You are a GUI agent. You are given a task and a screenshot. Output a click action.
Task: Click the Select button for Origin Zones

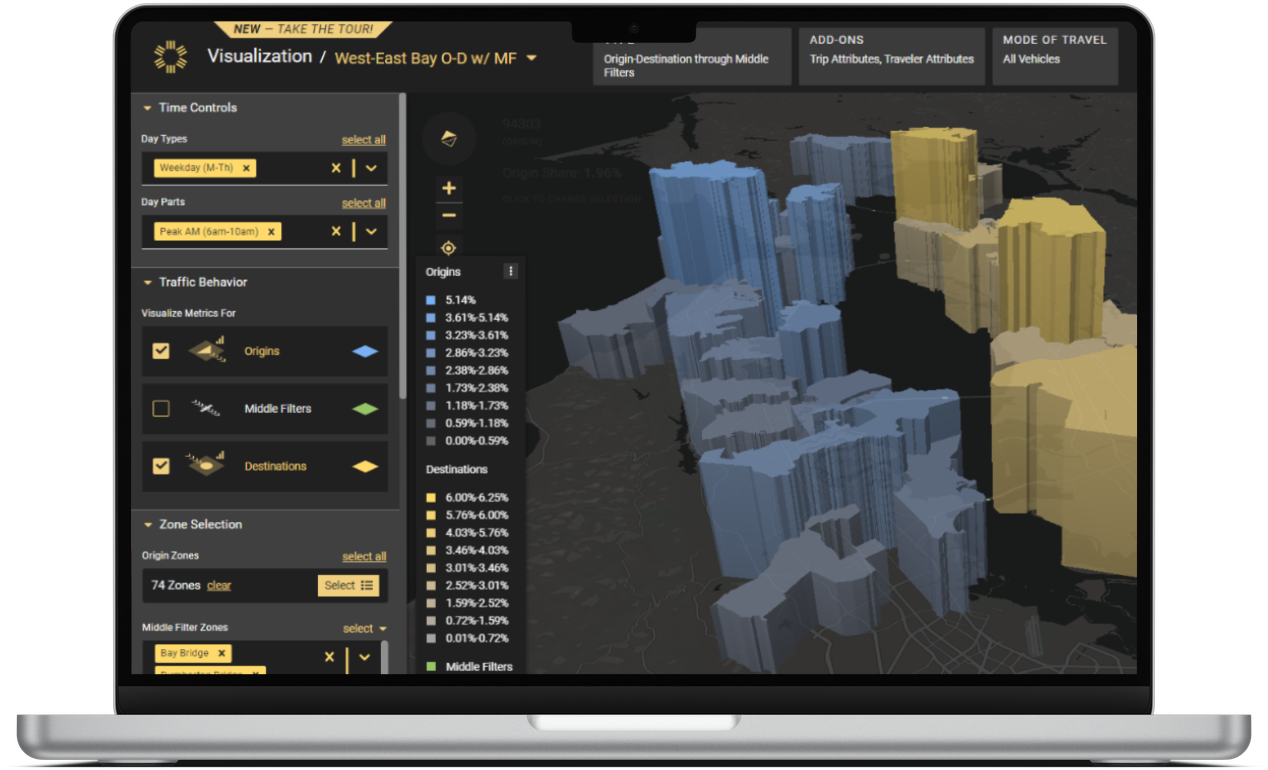click(x=348, y=585)
